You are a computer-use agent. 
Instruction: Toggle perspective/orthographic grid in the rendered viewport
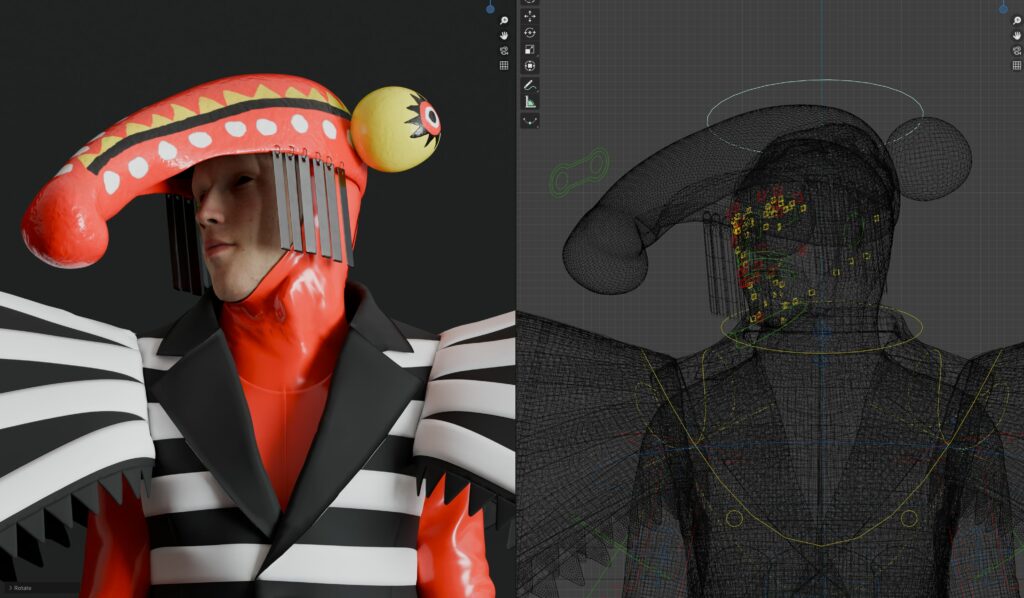tap(504, 65)
